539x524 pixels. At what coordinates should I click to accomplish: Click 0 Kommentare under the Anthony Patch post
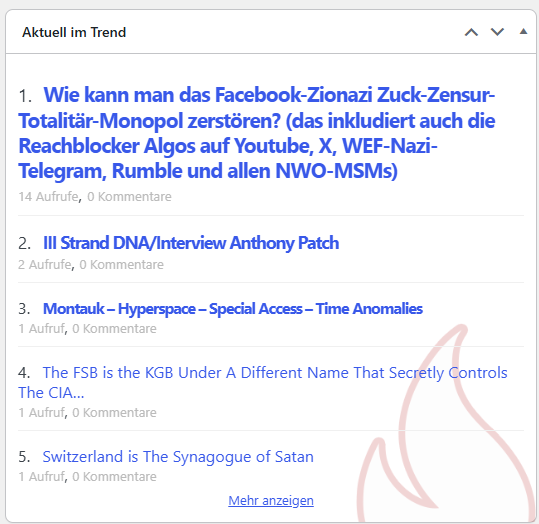click(x=121, y=265)
